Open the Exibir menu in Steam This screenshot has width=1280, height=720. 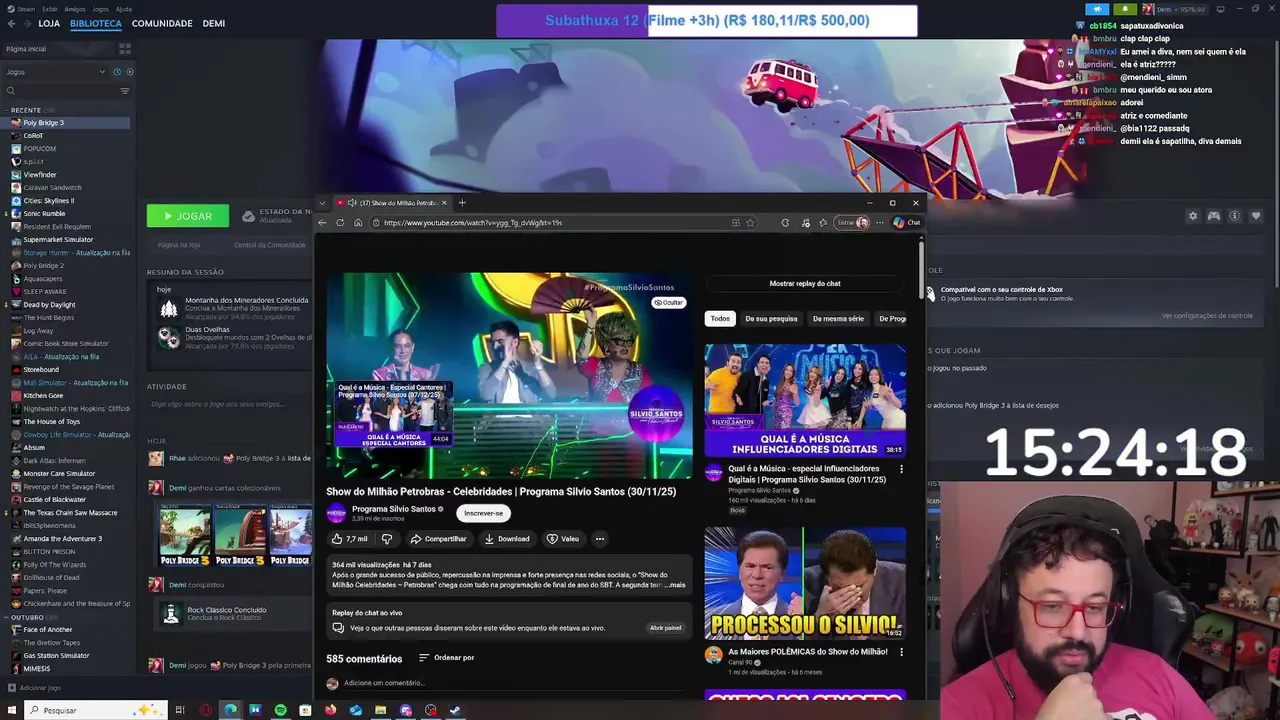click(49, 9)
